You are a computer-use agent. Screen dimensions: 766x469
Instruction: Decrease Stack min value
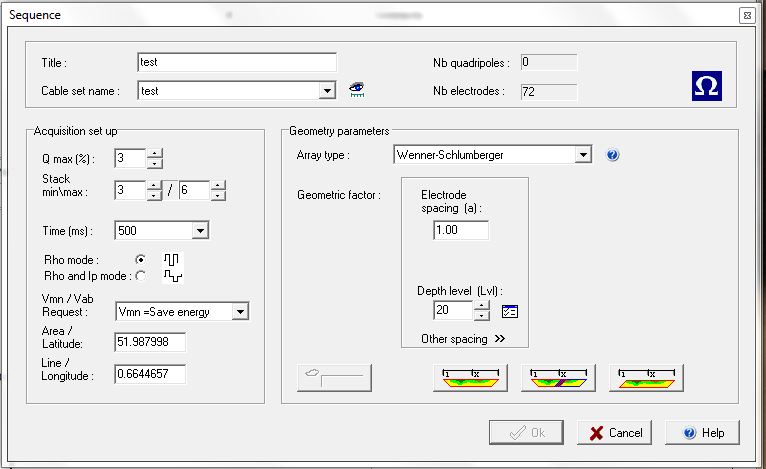coord(154,195)
